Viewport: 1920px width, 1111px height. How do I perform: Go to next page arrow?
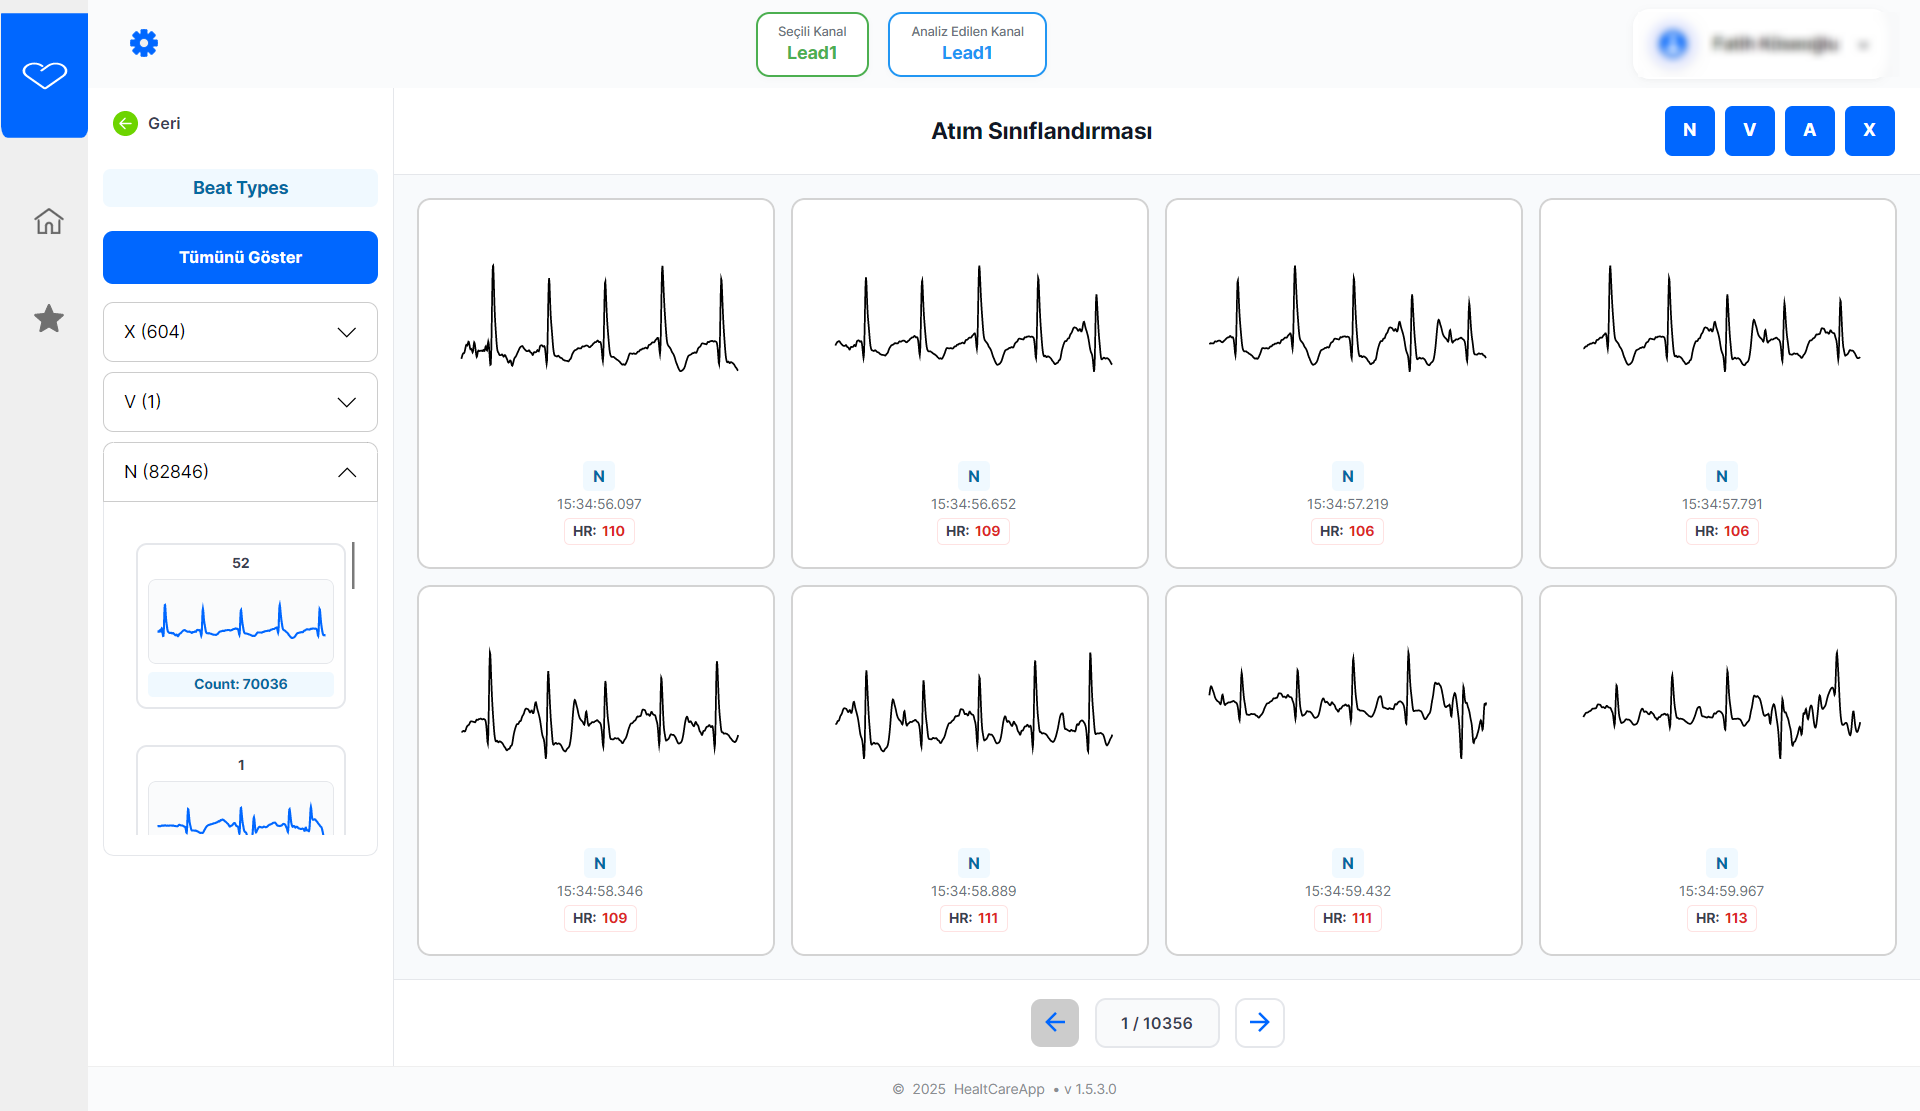point(1259,1022)
